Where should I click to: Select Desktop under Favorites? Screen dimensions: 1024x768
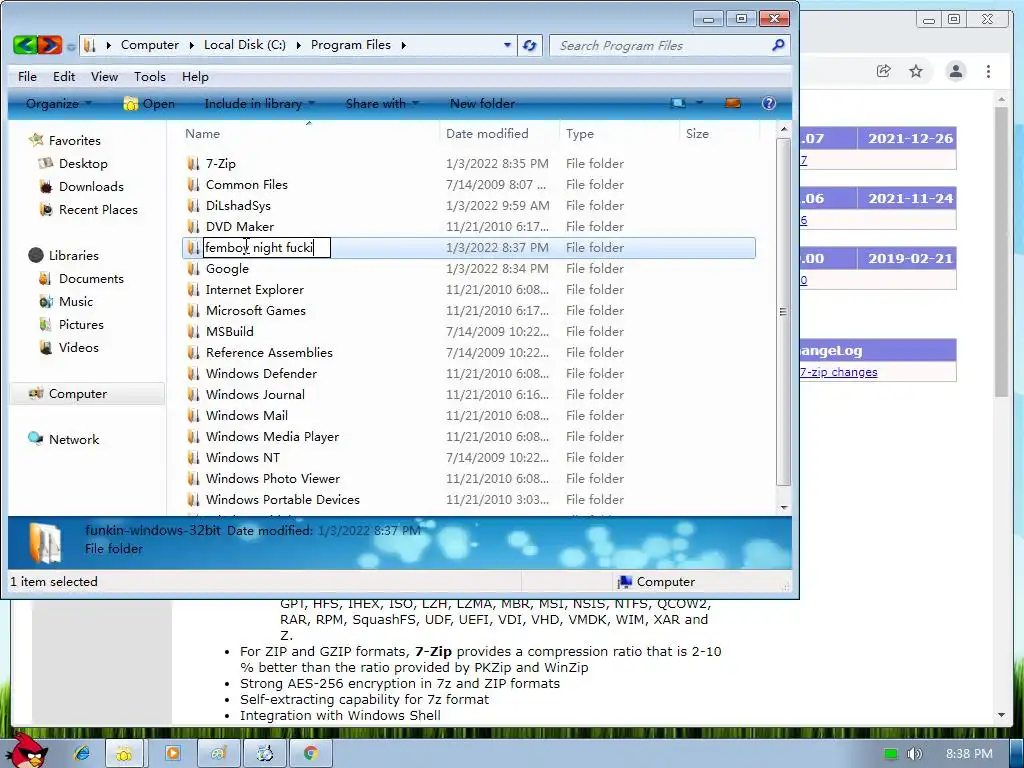(x=83, y=163)
